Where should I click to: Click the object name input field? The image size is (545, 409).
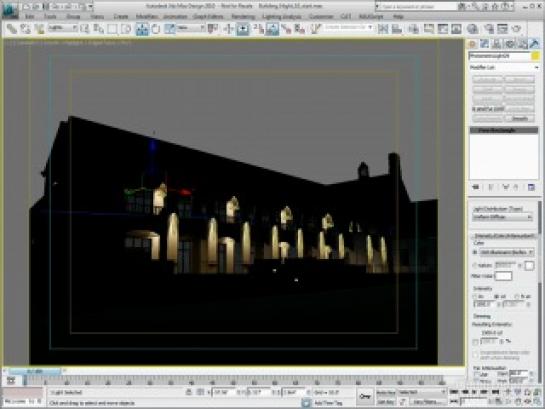[x=499, y=56]
